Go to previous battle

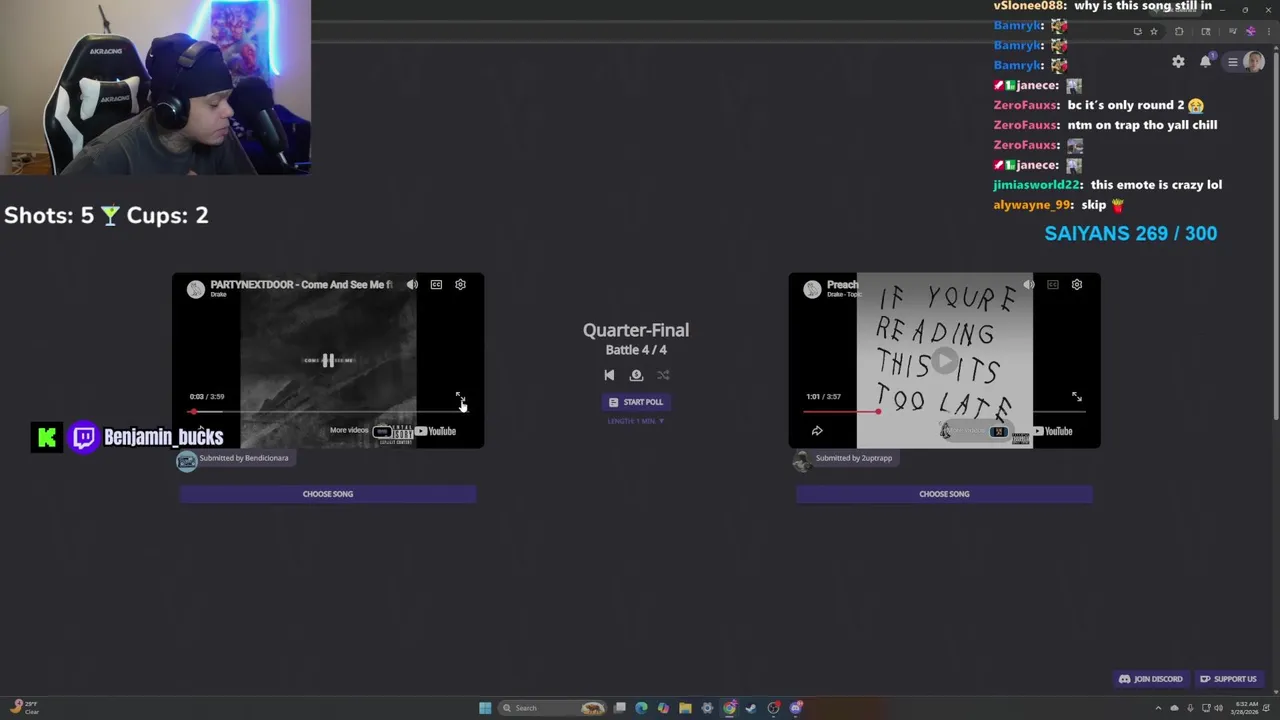click(609, 375)
